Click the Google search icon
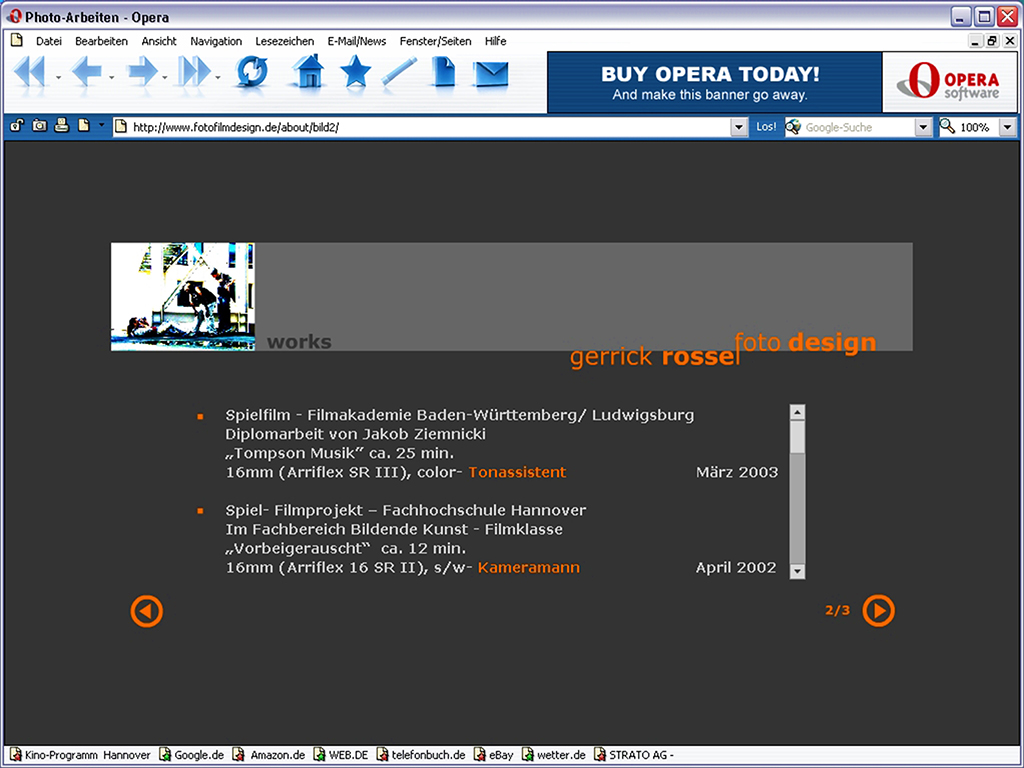This screenshot has width=1024, height=768. (x=793, y=127)
